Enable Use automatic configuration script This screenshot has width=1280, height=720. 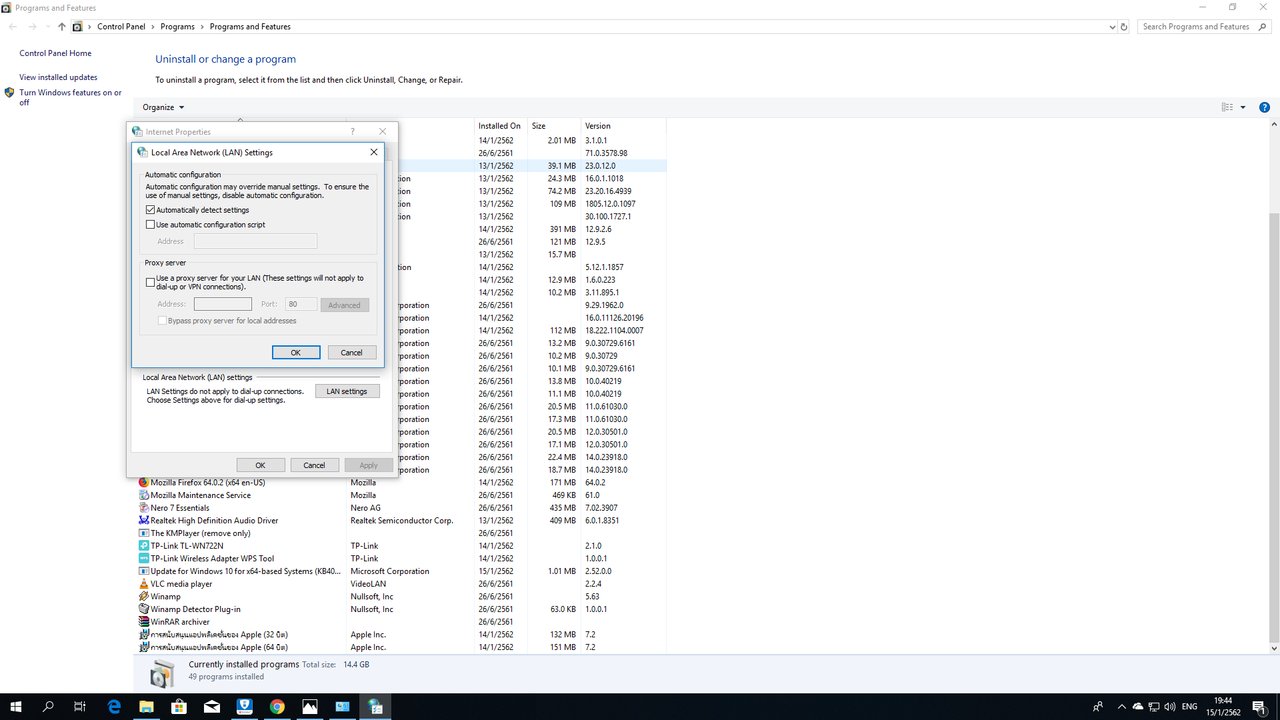click(x=151, y=225)
